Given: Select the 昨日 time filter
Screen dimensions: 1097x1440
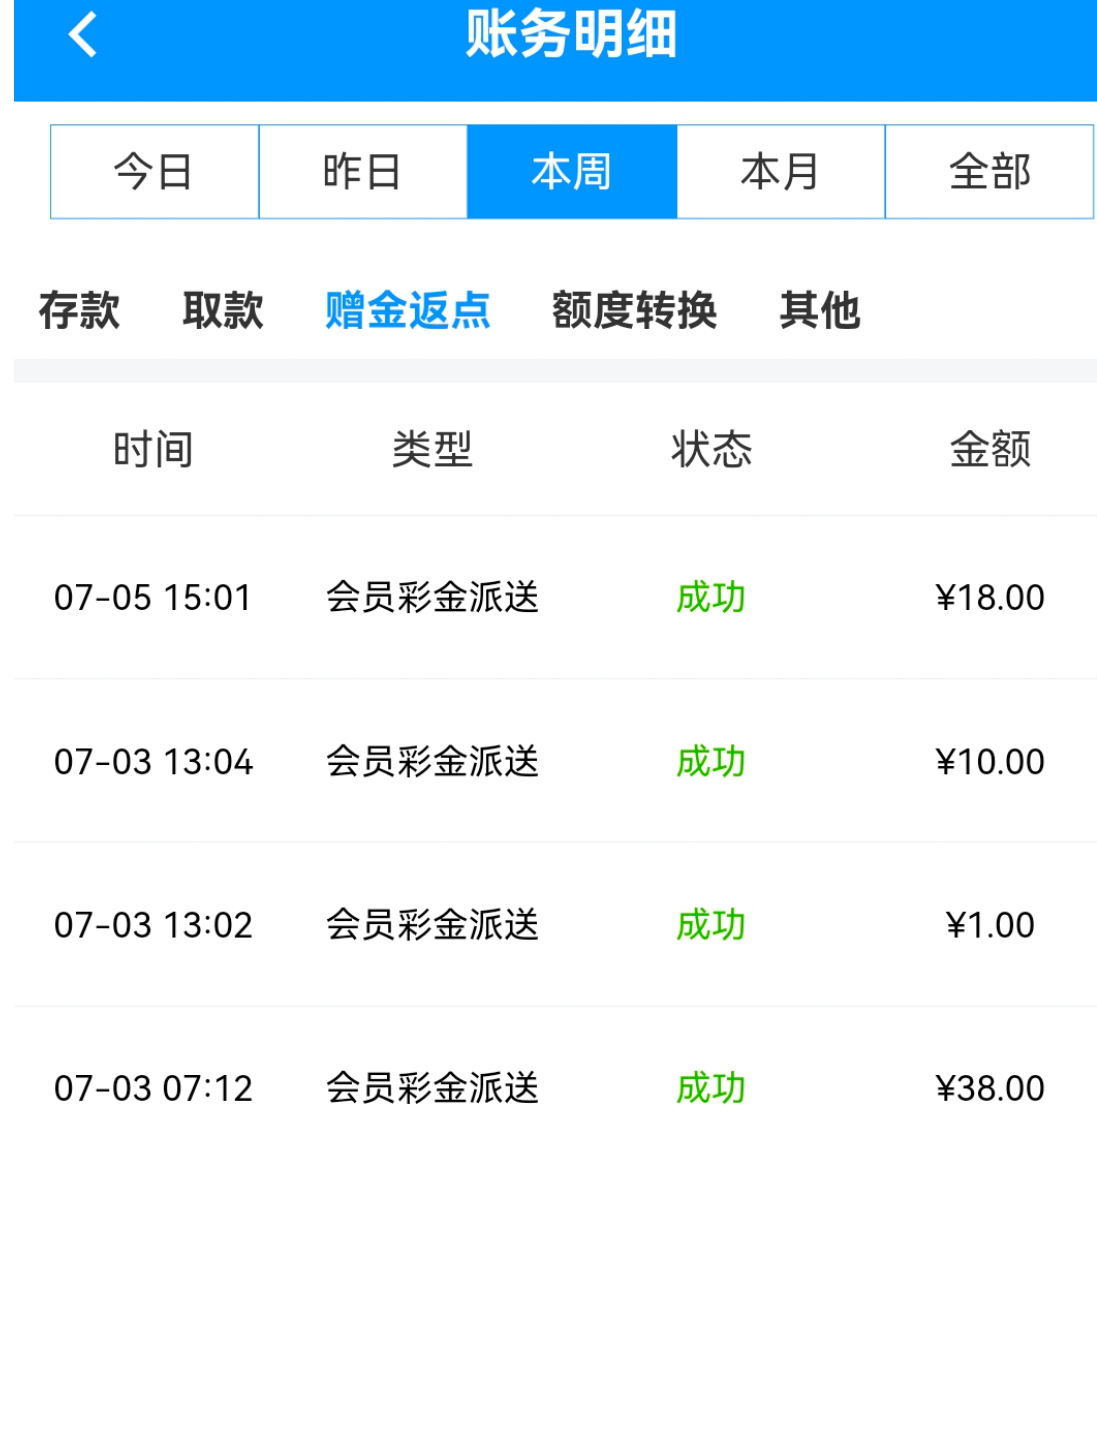Looking at the screenshot, I should (363, 172).
